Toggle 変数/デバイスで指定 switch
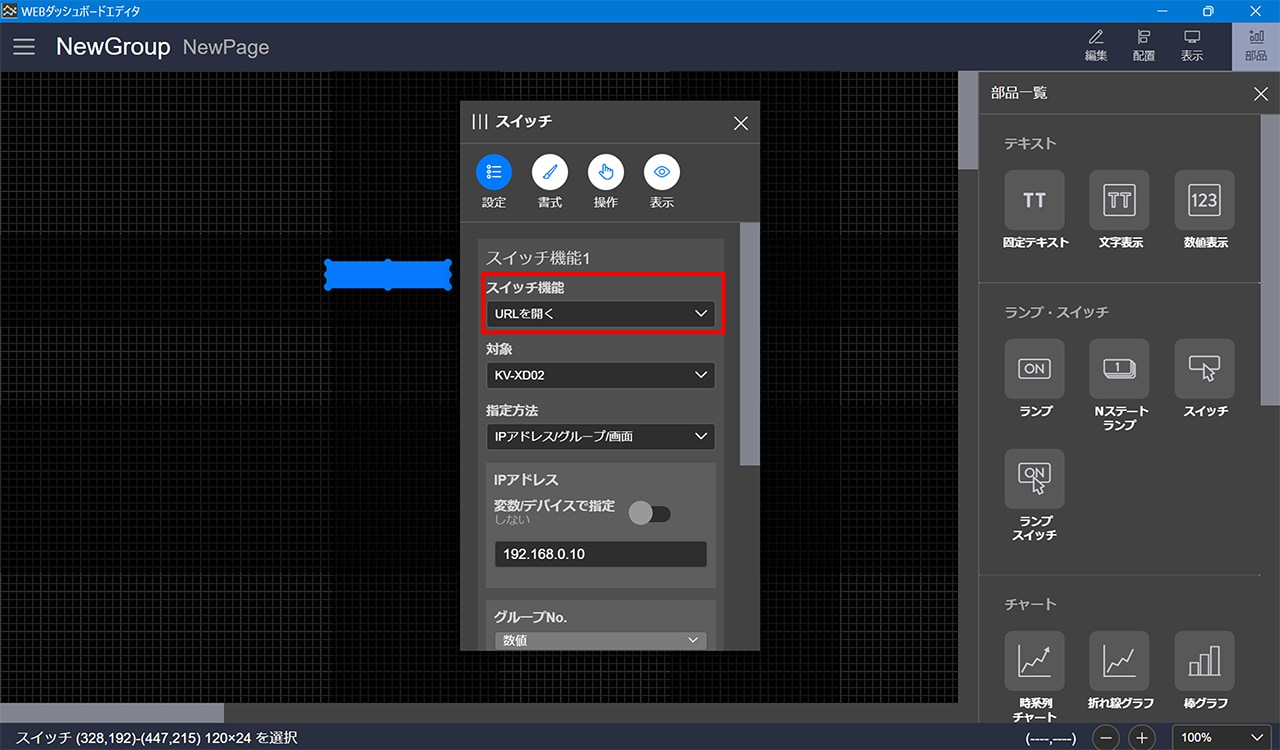The image size is (1280, 750). (x=650, y=513)
